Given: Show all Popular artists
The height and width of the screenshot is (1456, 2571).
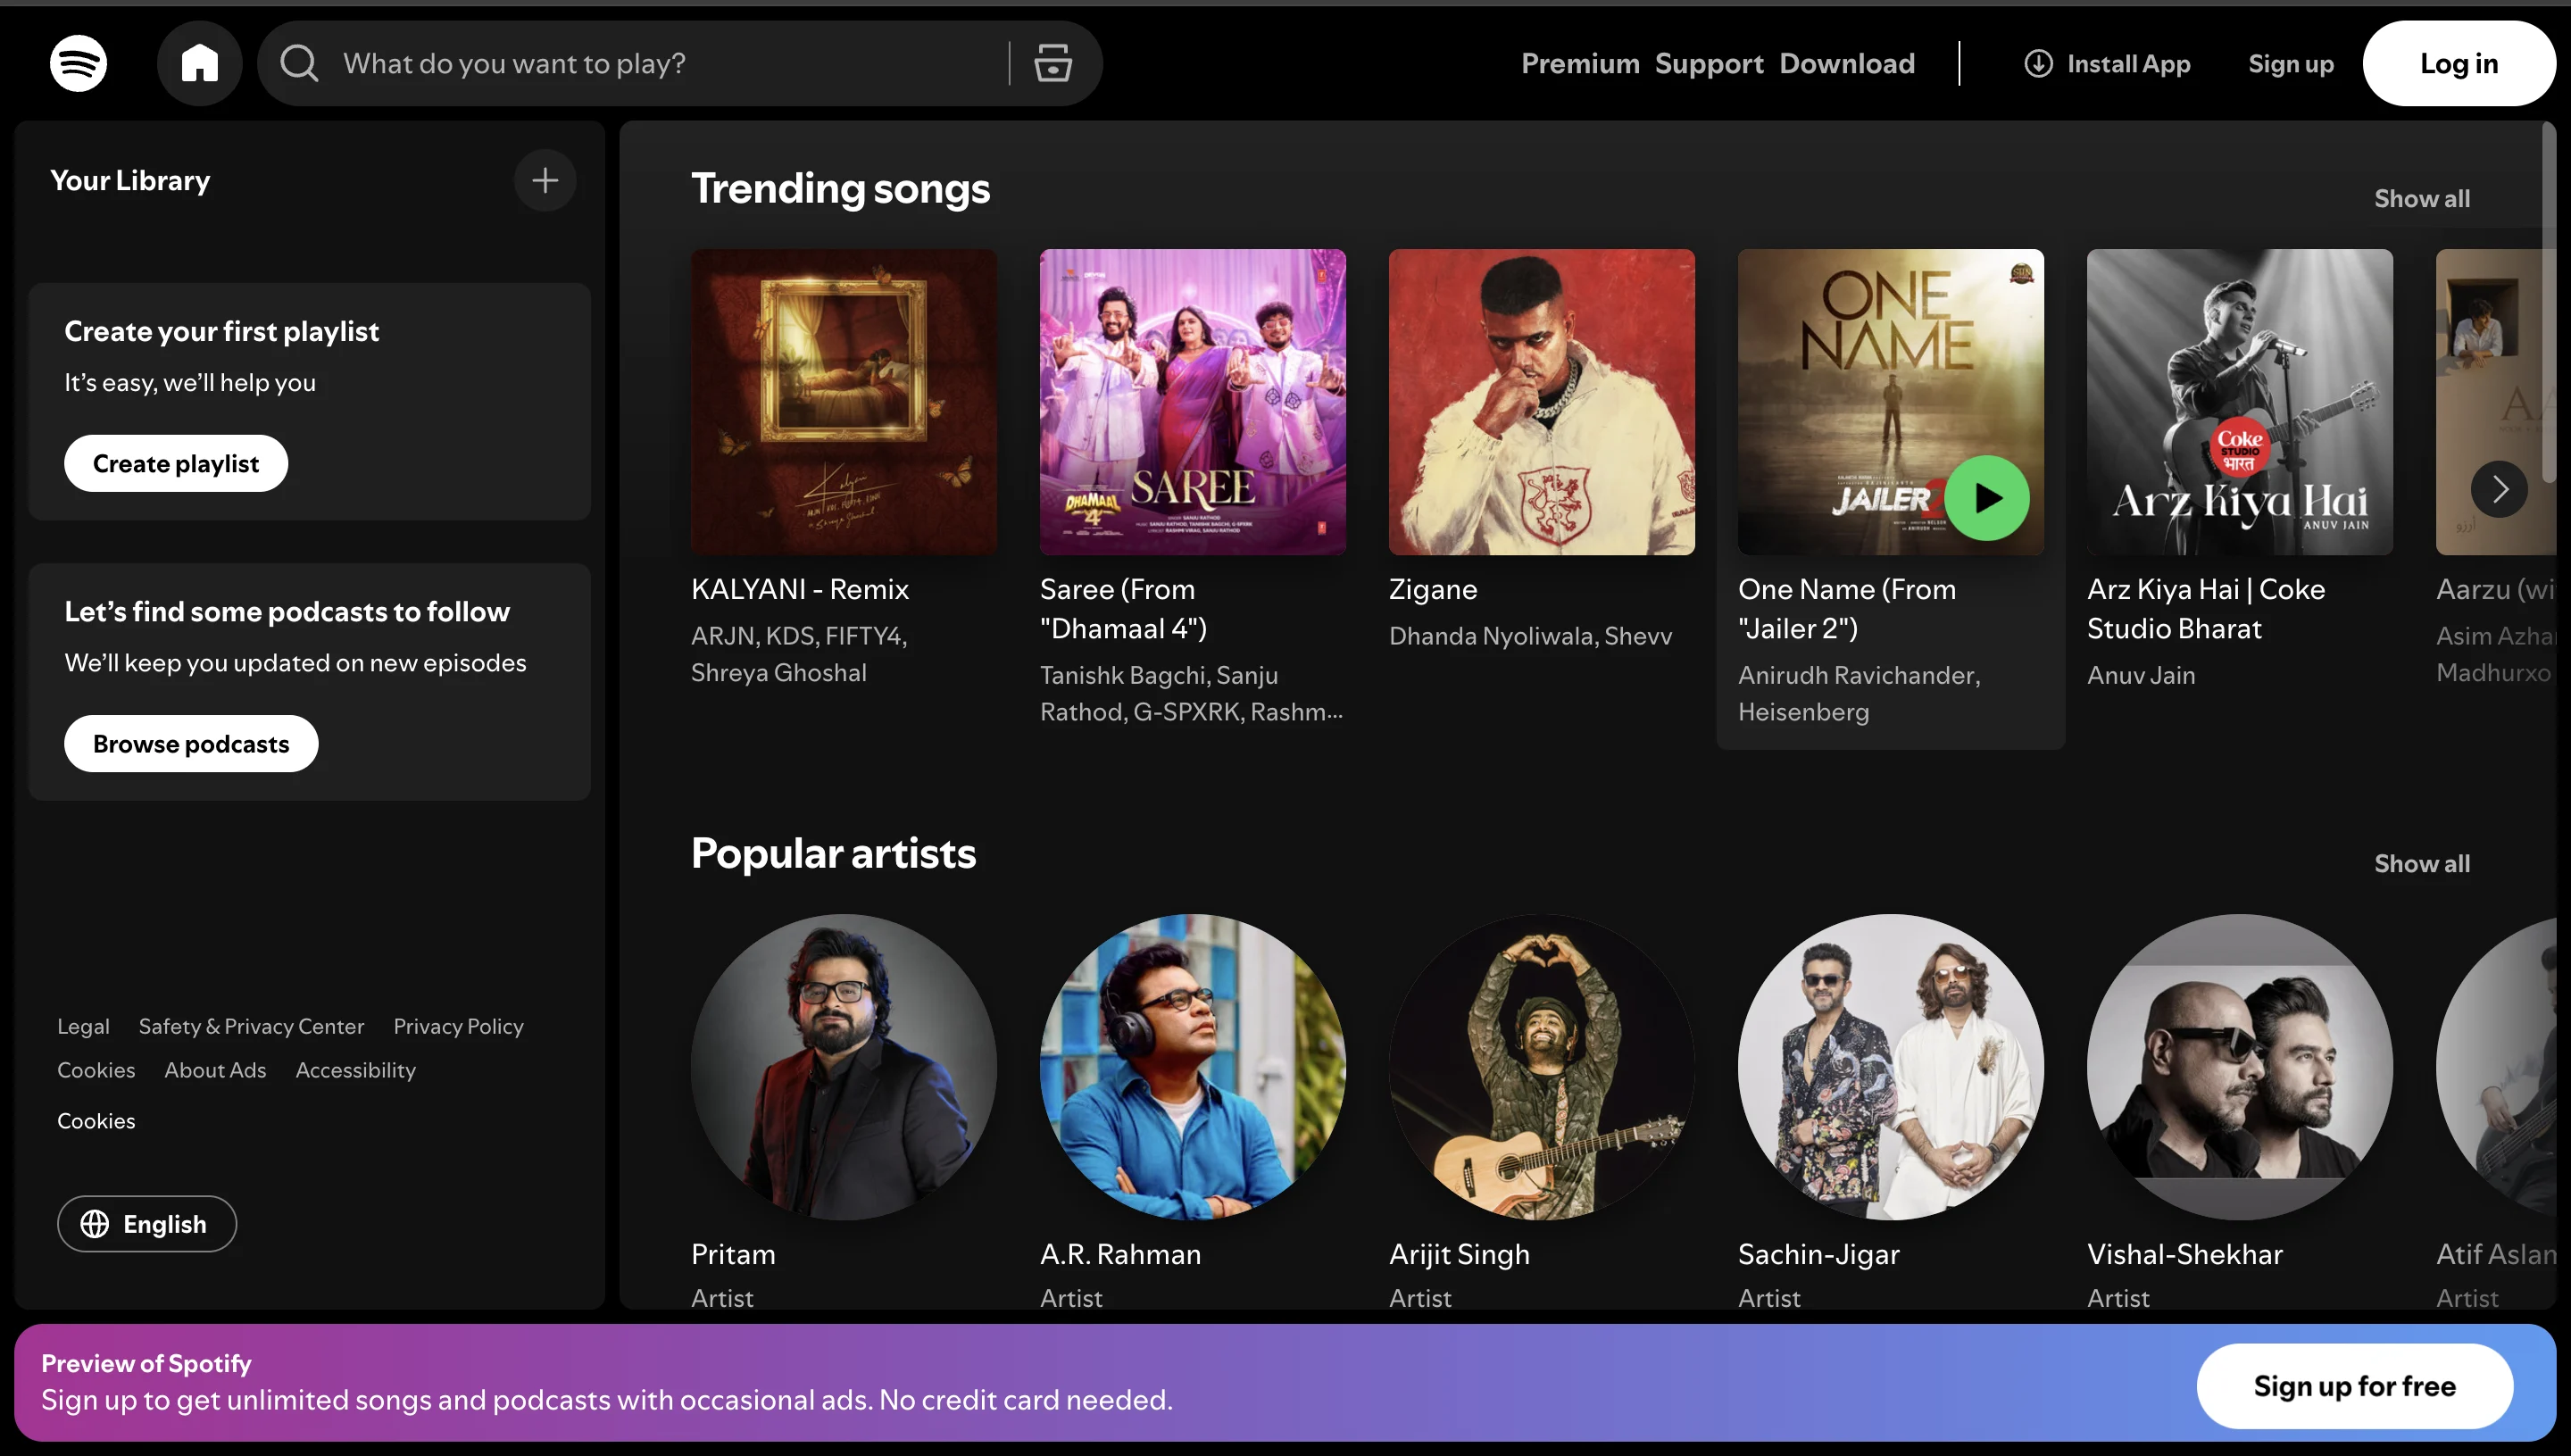Looking at the screenshot, I should pos(2421,863).
